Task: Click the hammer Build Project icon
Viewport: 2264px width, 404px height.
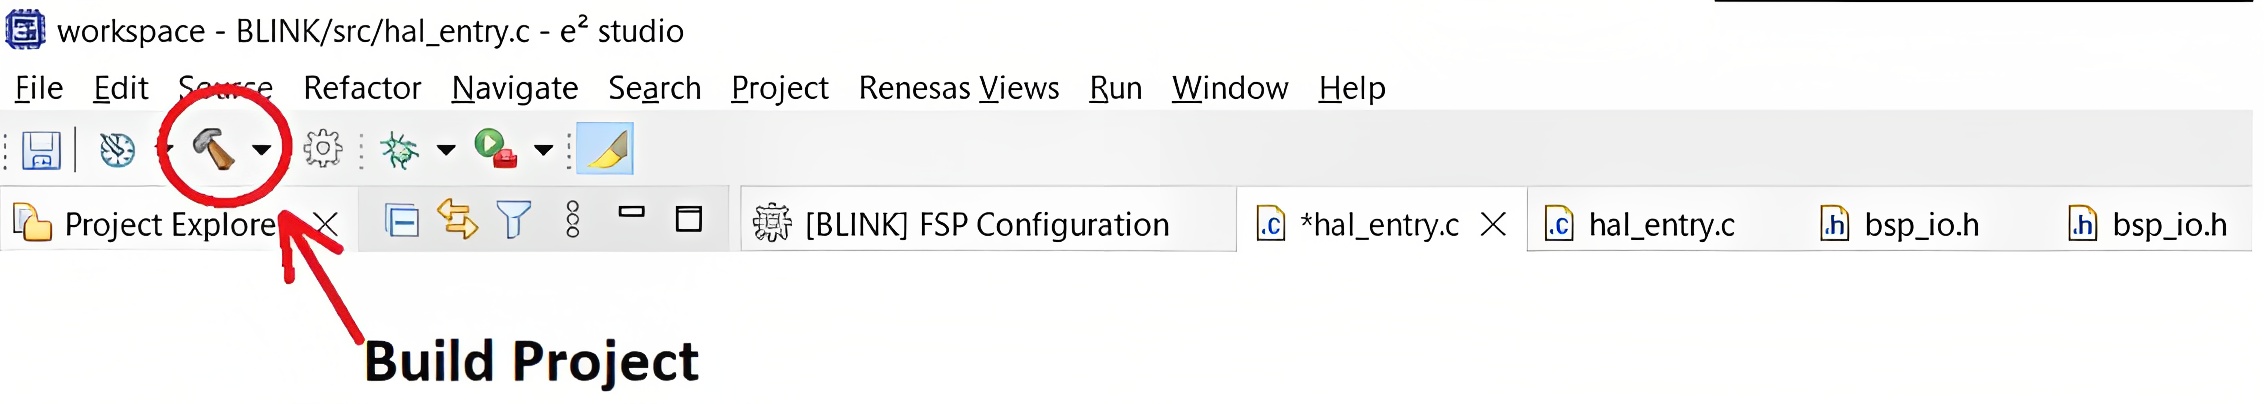Action: pyautogui.click(x=213, y=149)
